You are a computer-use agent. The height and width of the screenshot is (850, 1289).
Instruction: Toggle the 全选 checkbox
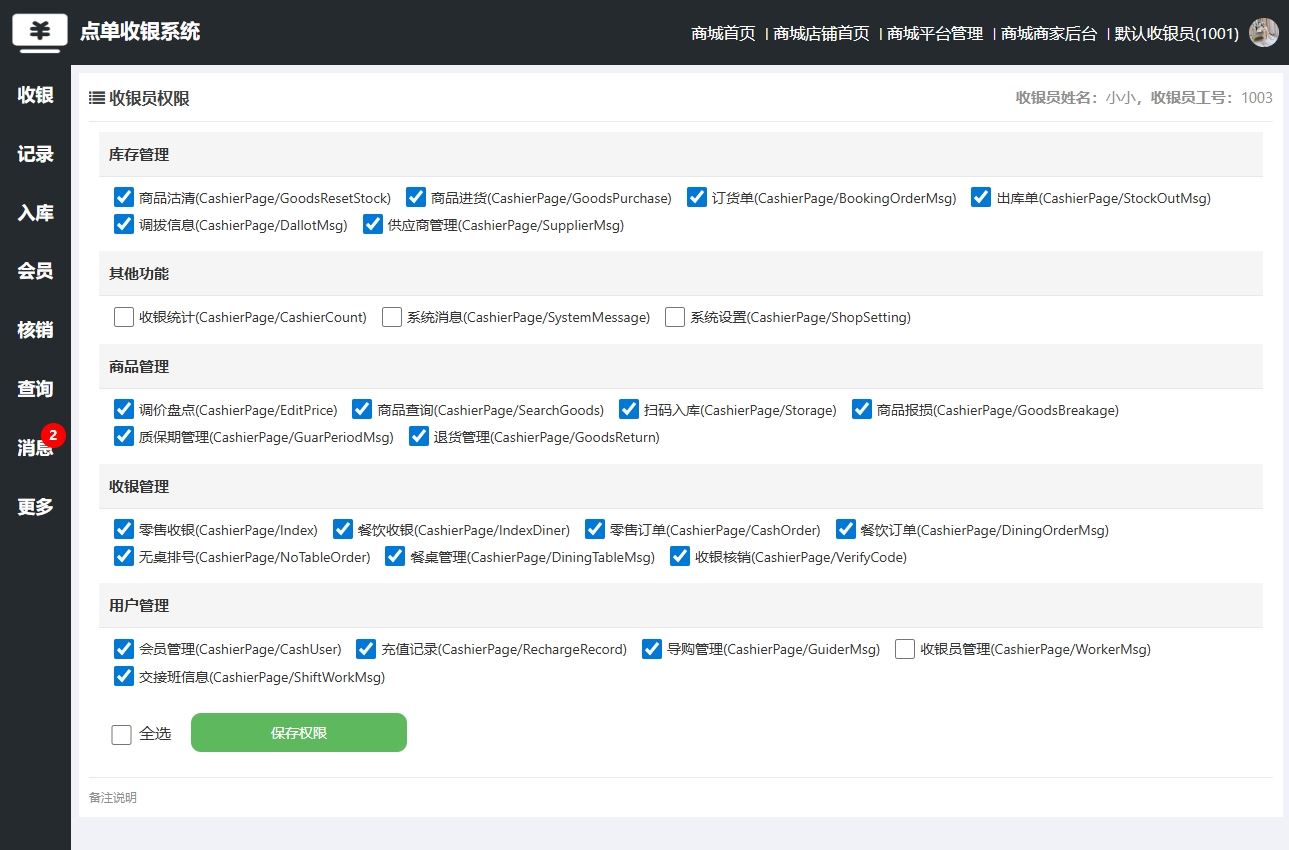click(122, 735)
